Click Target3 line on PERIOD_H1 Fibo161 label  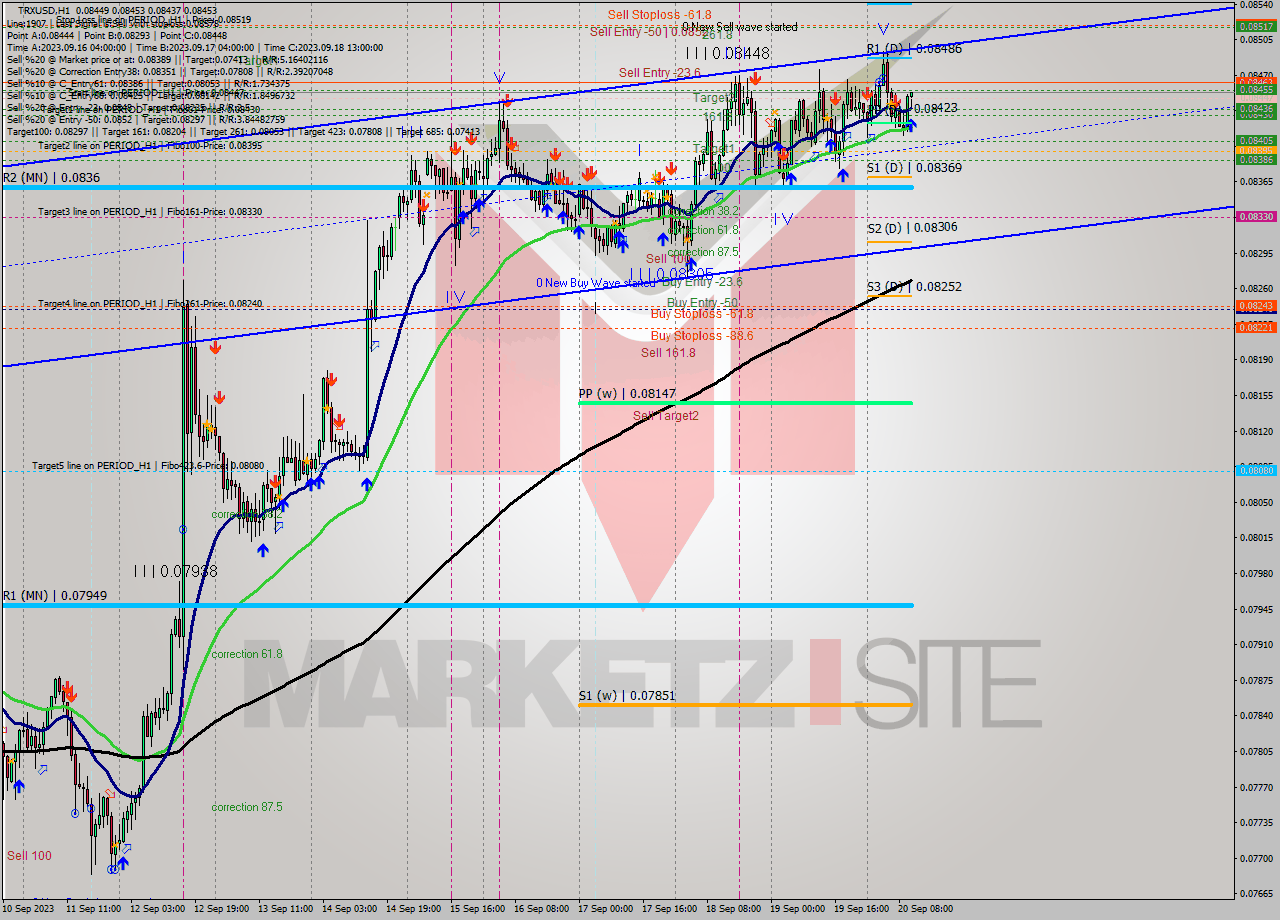150,212
